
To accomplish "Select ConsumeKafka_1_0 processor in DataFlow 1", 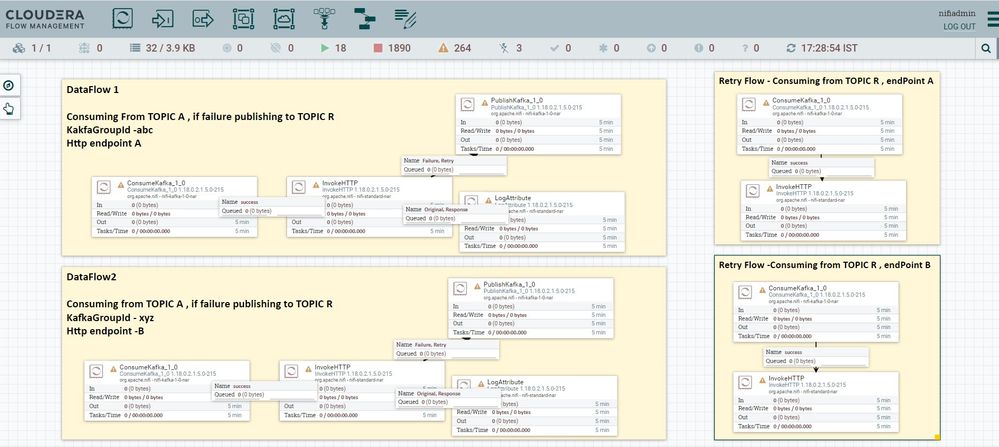I will (175, 207).
